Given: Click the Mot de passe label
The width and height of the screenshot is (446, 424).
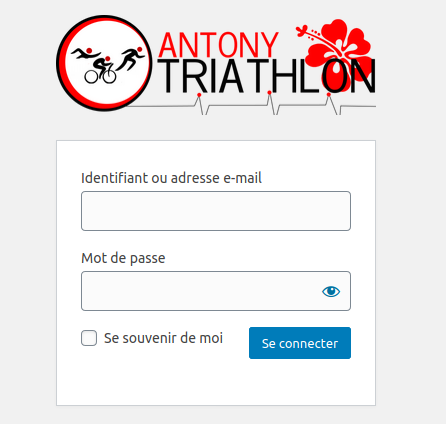Looking at the screenshot, I should (x=123, y=258).
